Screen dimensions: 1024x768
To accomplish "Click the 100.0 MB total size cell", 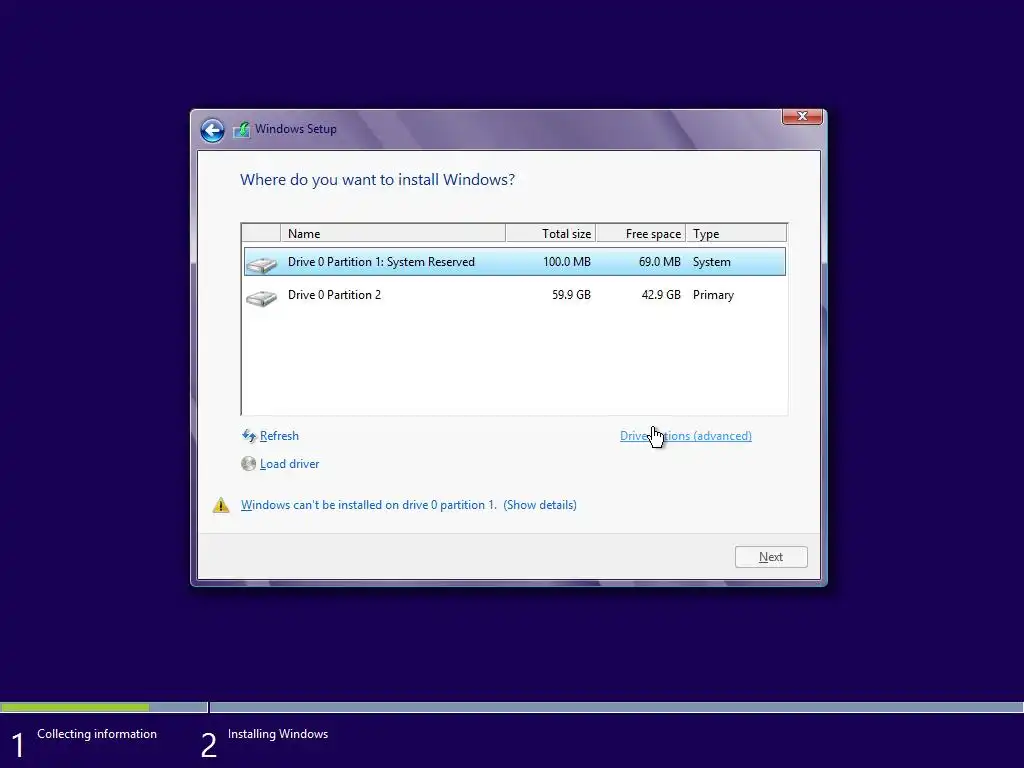I will [x=566, y=262].
